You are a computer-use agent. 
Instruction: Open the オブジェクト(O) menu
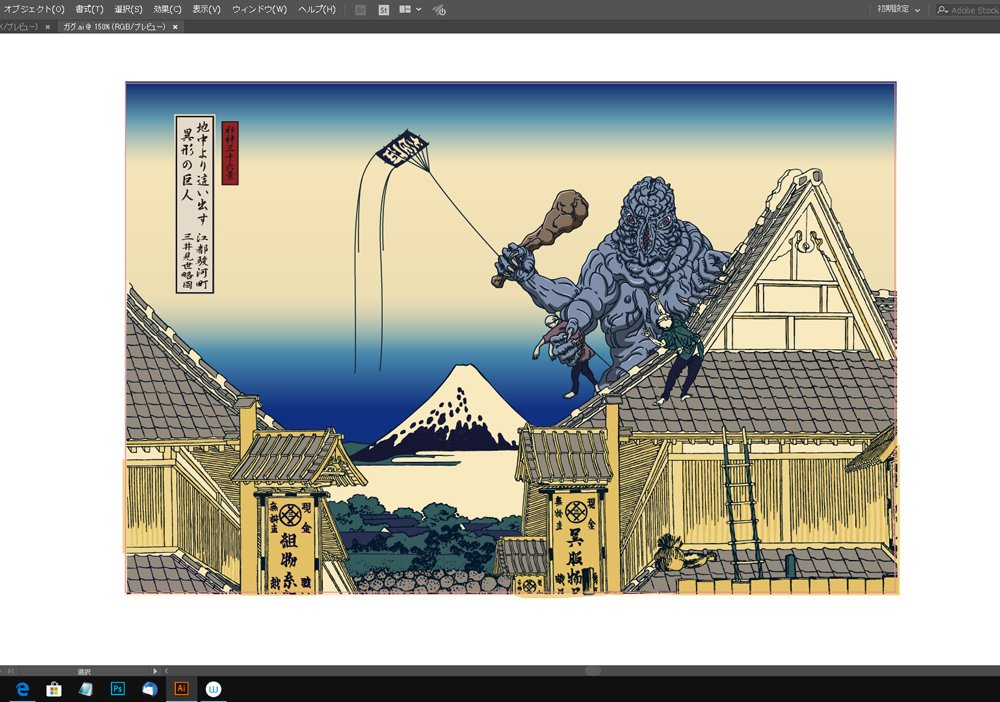point(34,10)
